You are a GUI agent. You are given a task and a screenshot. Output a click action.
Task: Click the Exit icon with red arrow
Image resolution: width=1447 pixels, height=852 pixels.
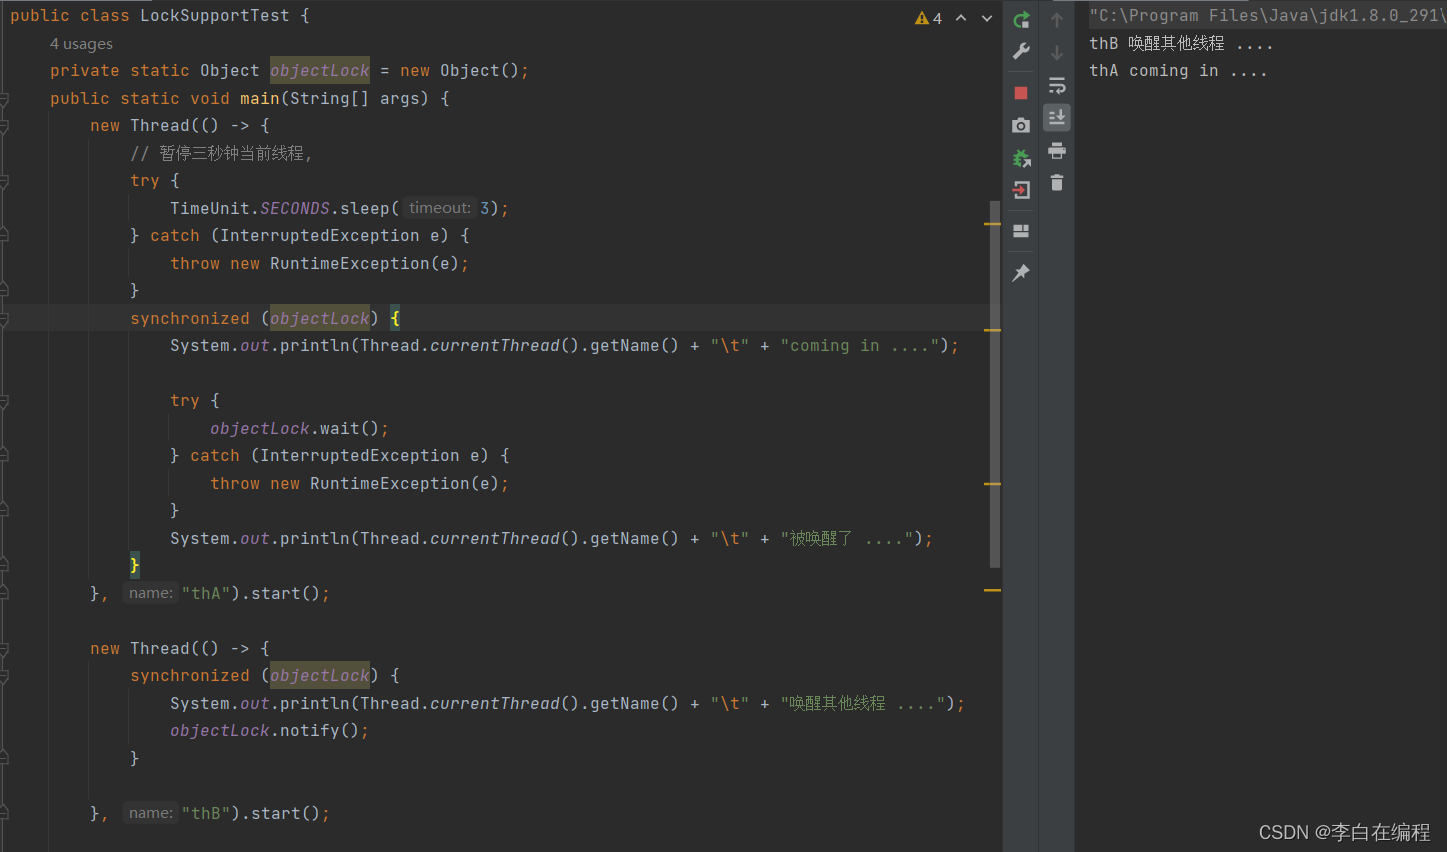coord(1021,190)
